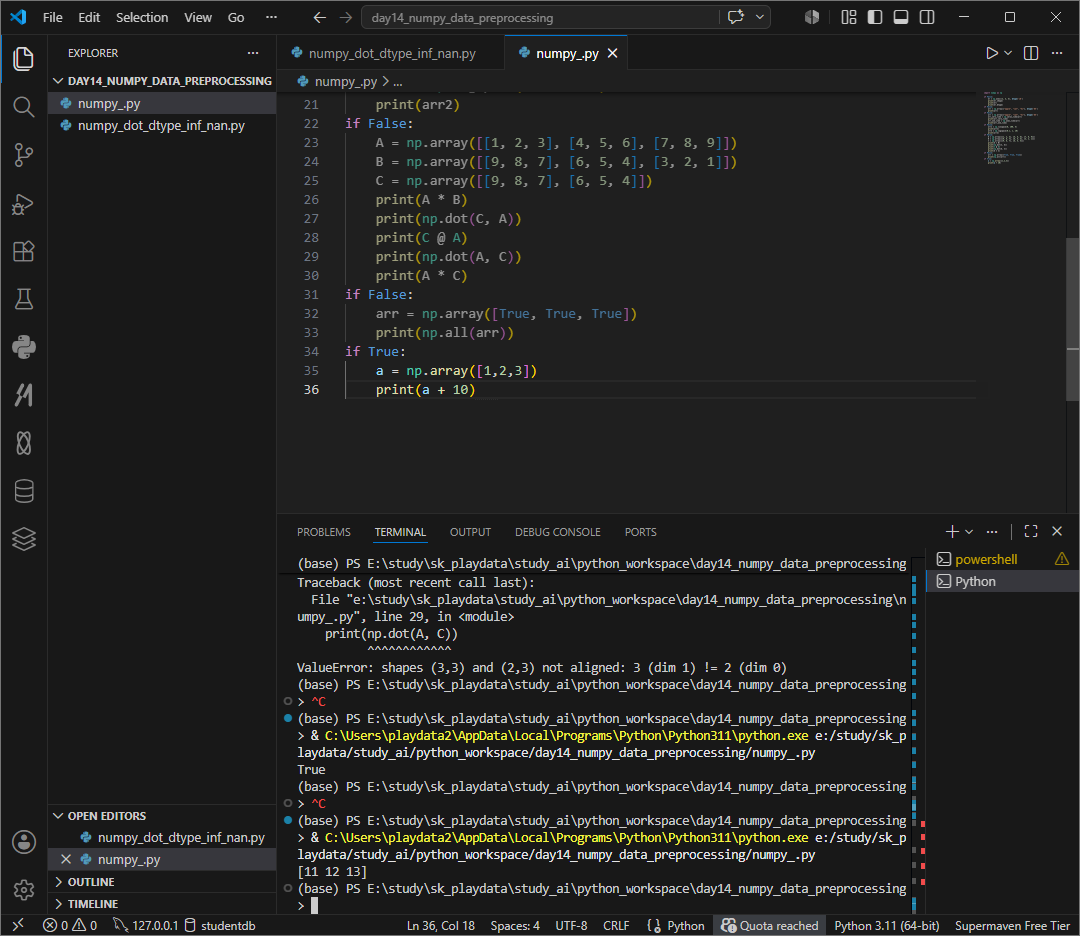Change end of line CRLF setting

coord(616,925)
